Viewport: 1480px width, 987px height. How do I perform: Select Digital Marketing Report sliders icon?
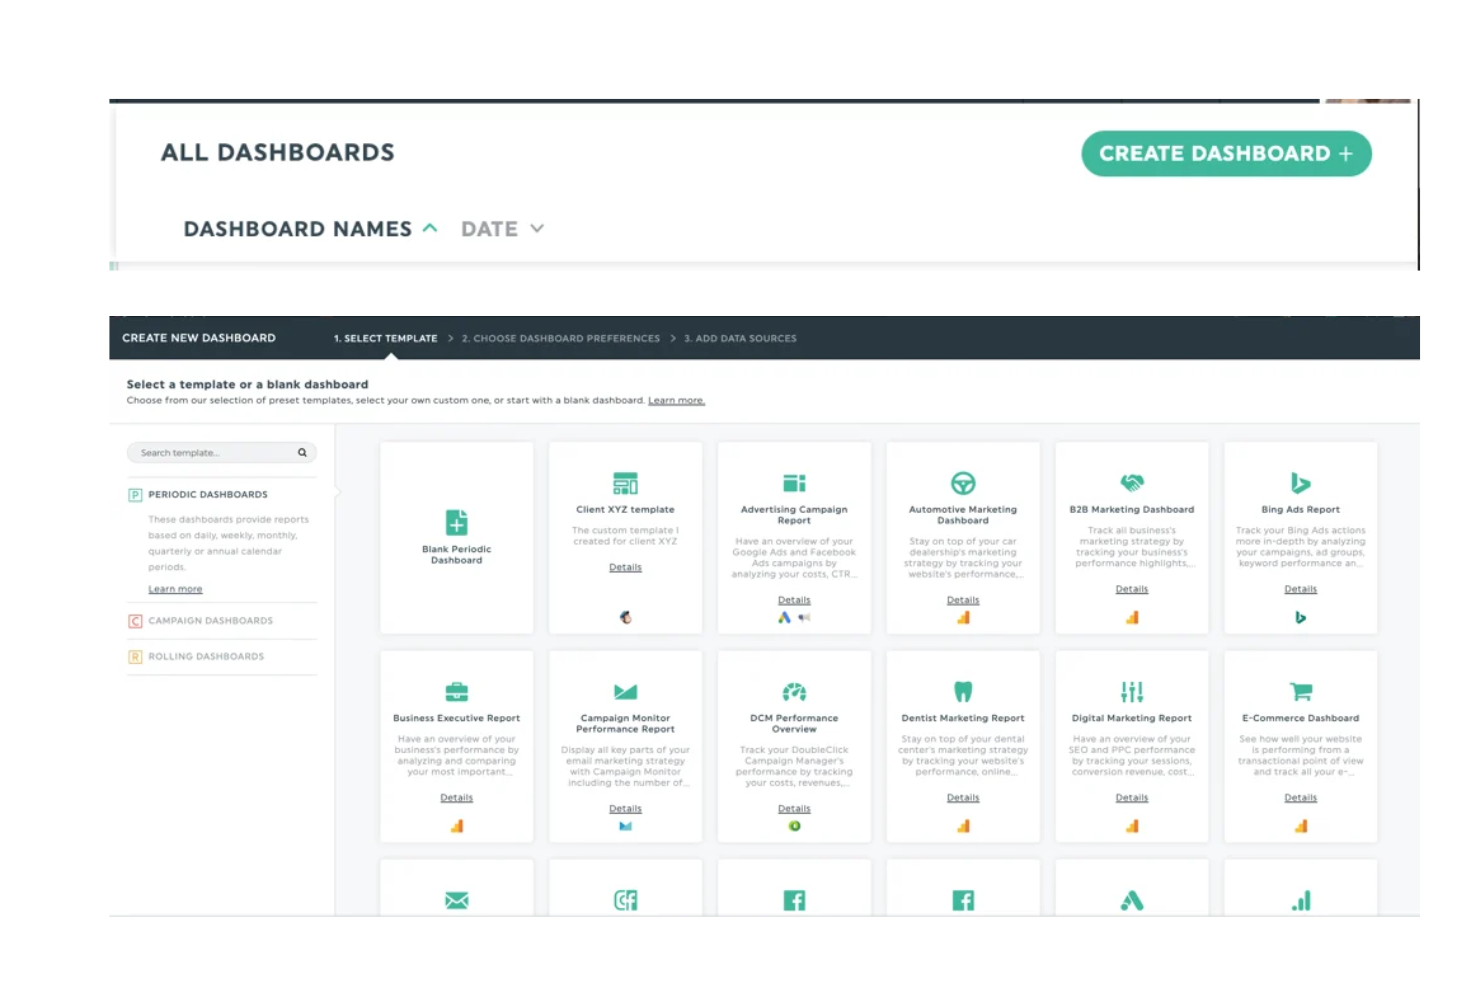[1132, 692]
